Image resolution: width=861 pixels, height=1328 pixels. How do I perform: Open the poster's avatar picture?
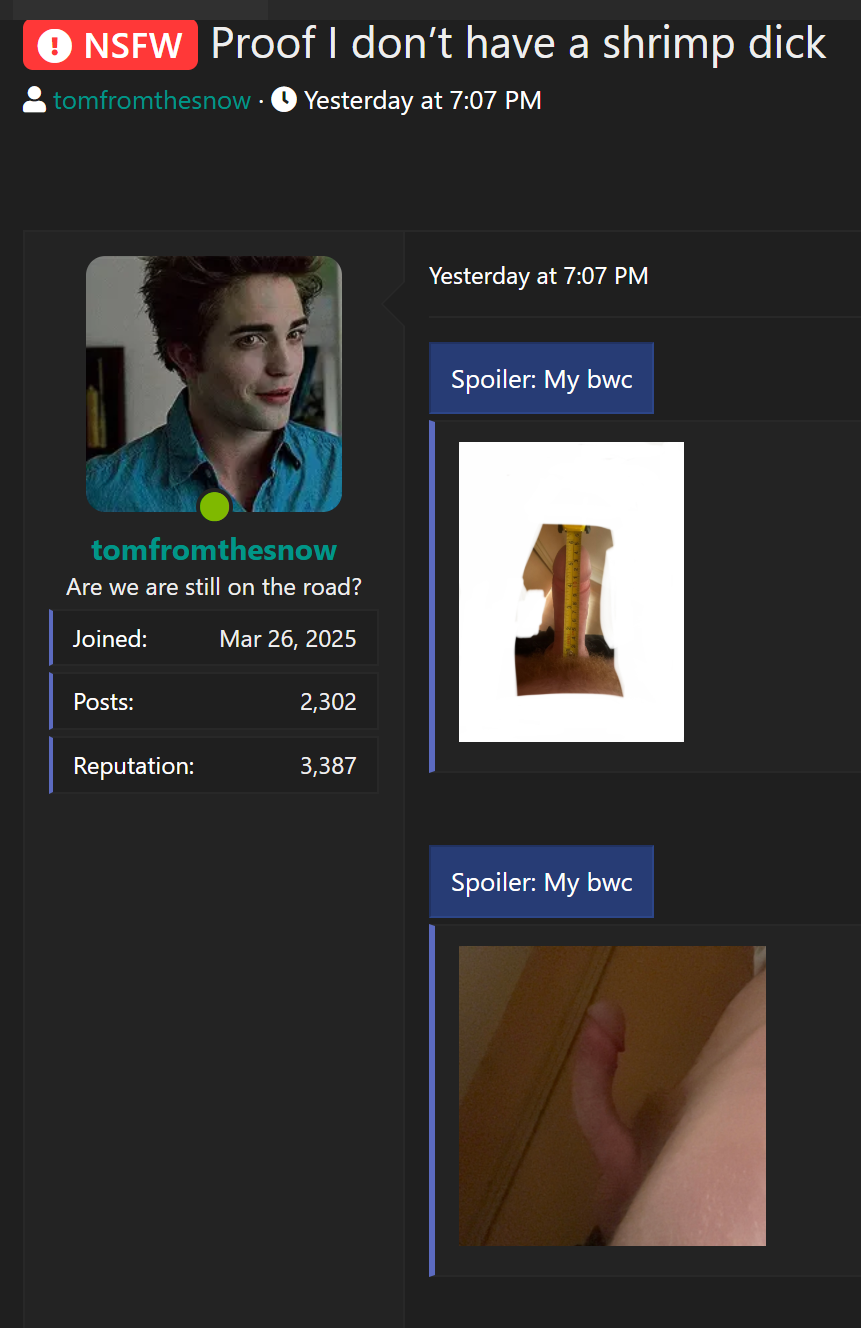tap(214, 384)
